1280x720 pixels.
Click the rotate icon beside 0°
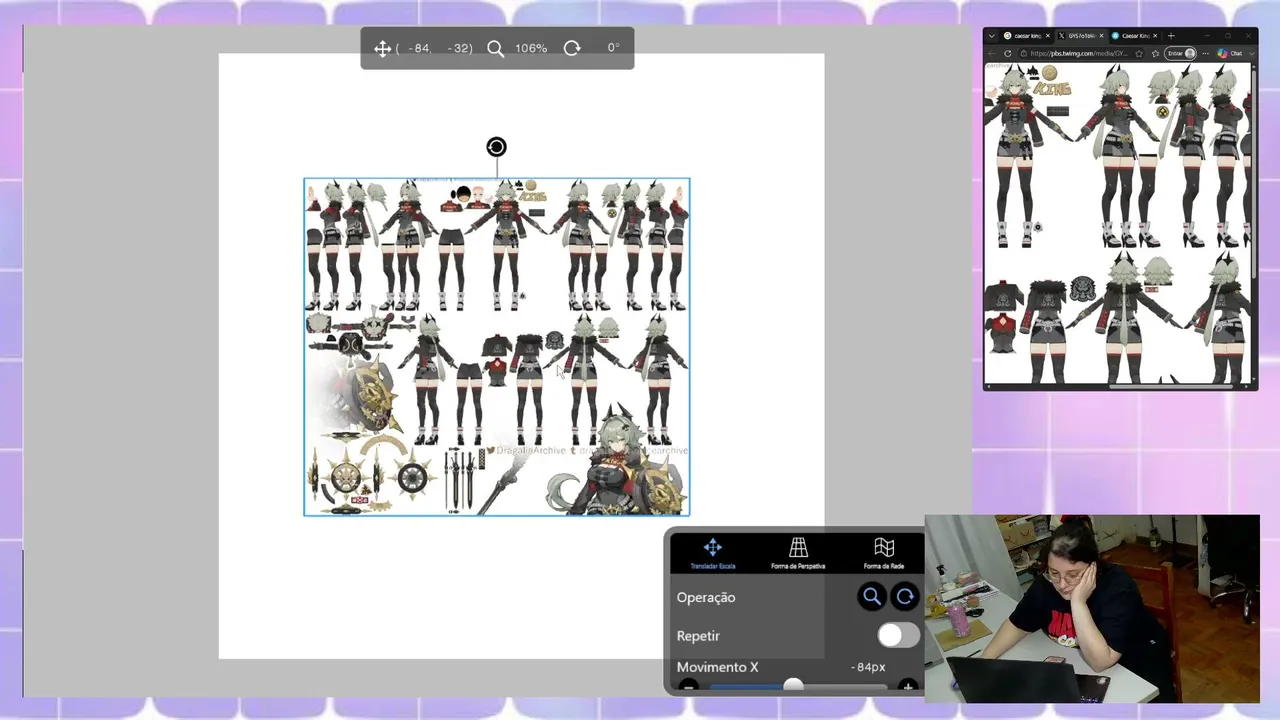(x=572, y=48)
